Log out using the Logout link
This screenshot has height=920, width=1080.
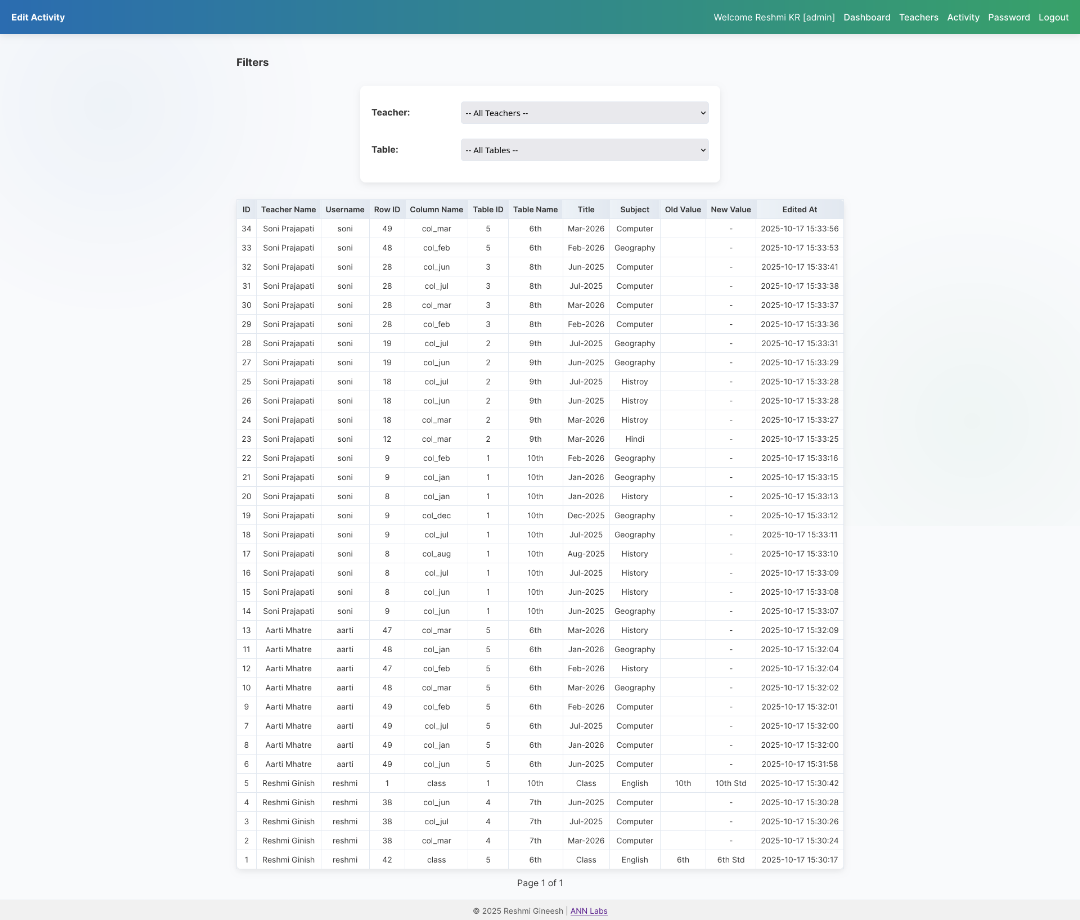pyautogui.click(x=1053, y=17)
